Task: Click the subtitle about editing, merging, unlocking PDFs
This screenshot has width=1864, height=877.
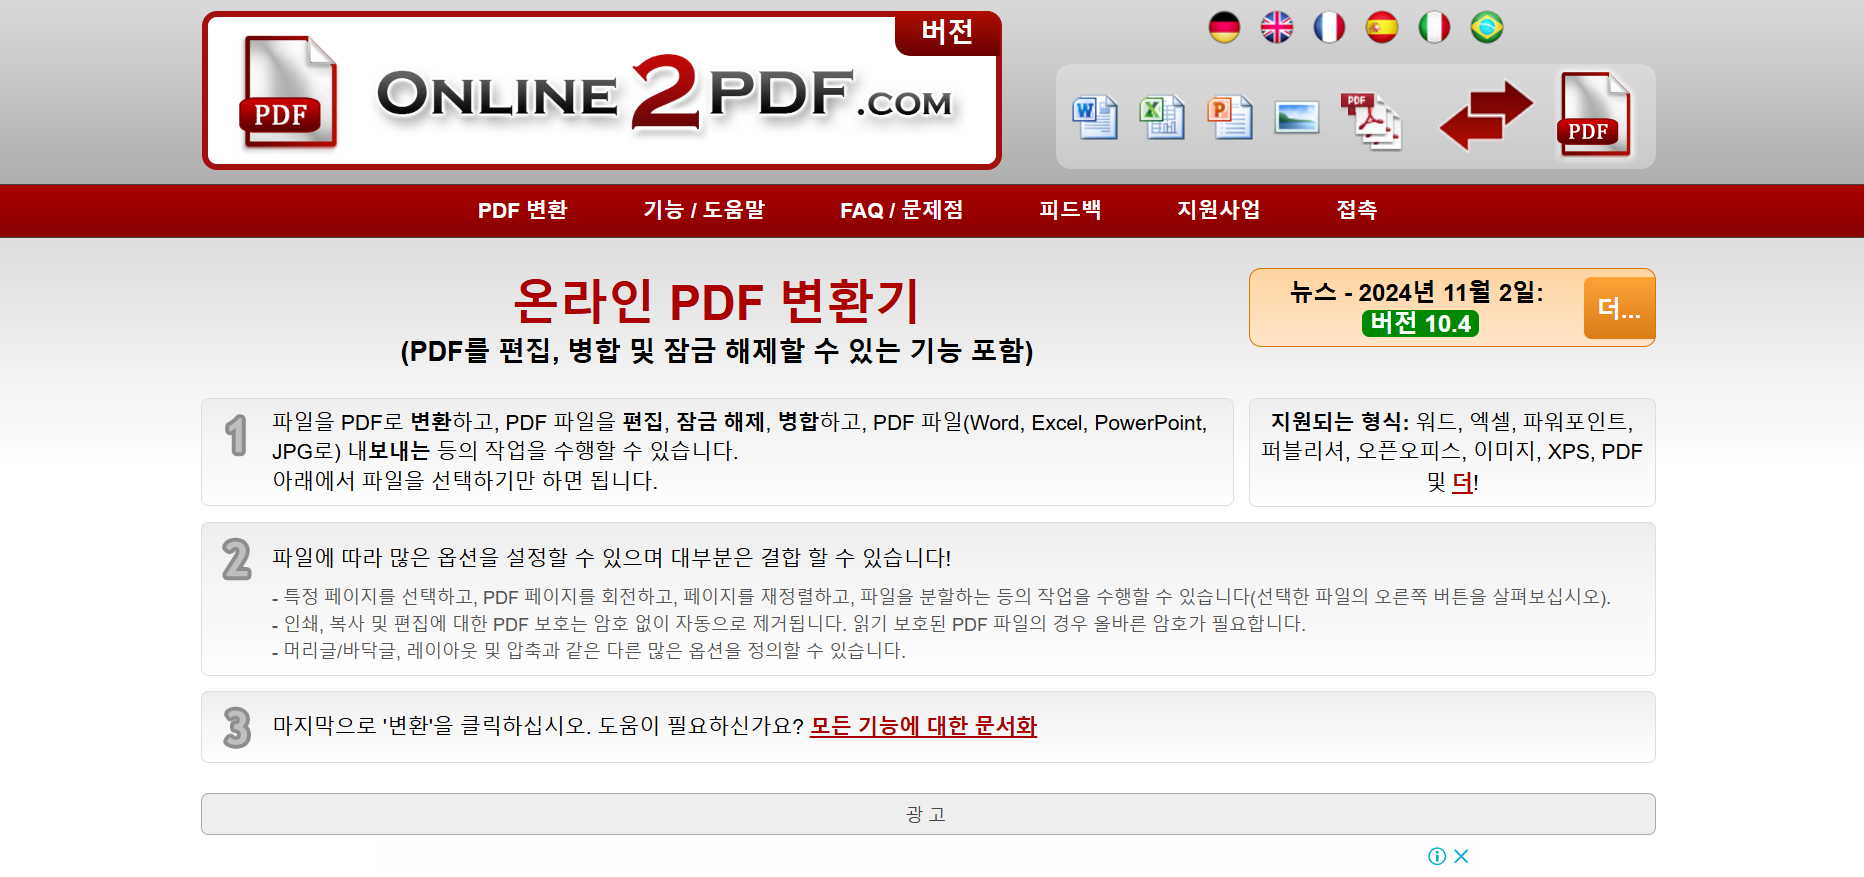Action: point(716,351)
